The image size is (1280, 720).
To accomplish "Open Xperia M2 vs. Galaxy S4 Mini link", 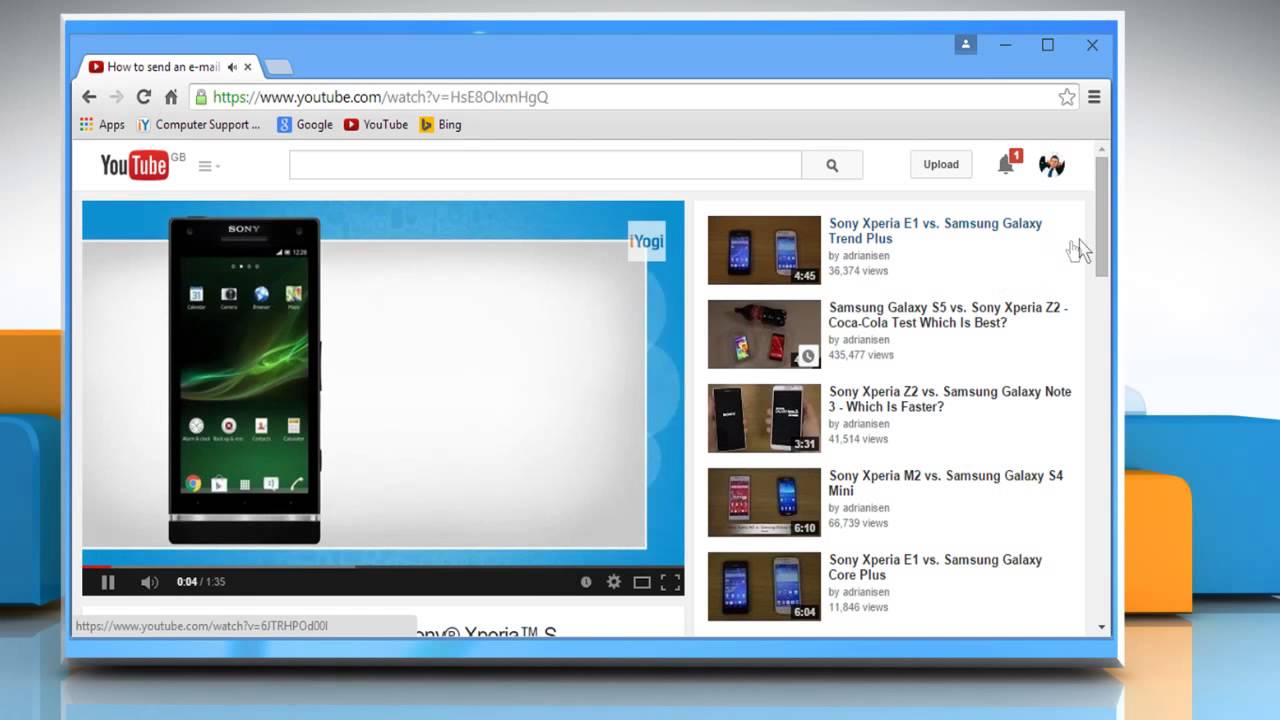I will [946, 483].
